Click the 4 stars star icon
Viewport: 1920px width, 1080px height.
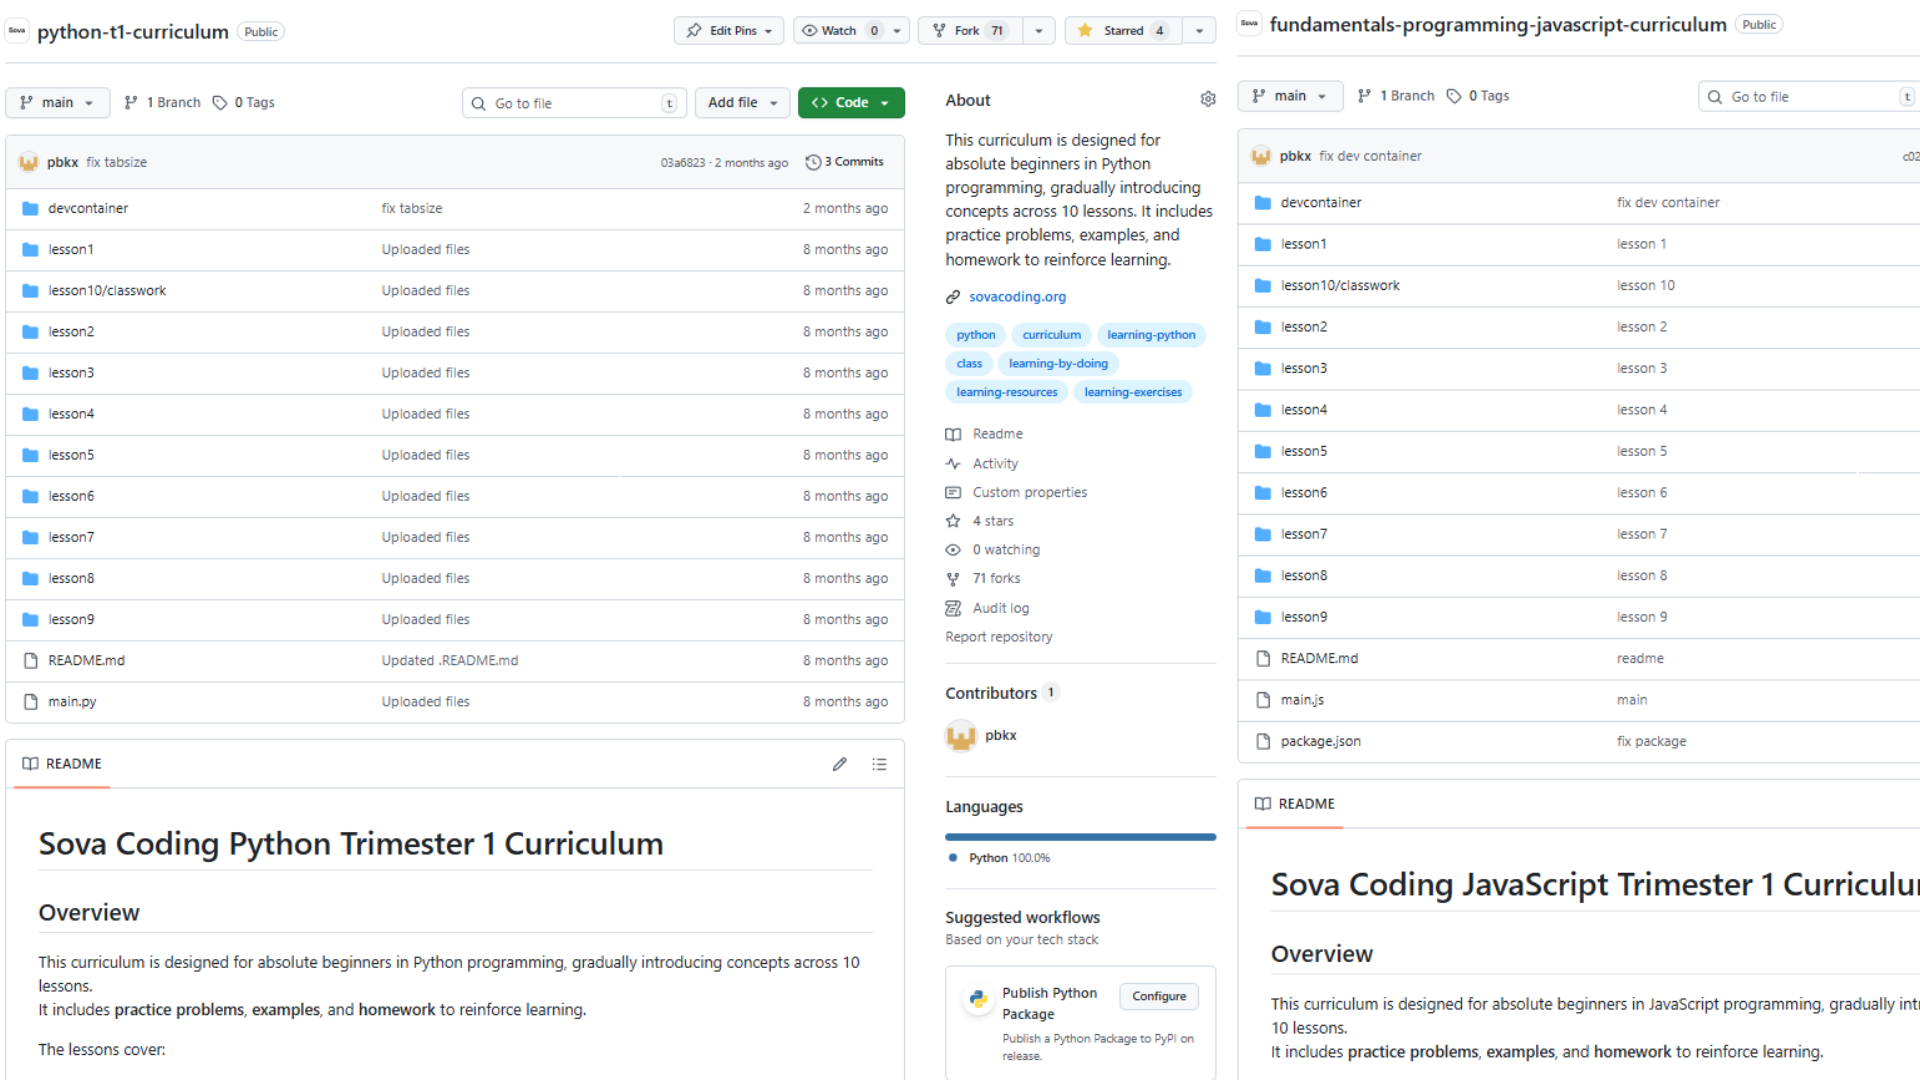click(x=955, y=520)
